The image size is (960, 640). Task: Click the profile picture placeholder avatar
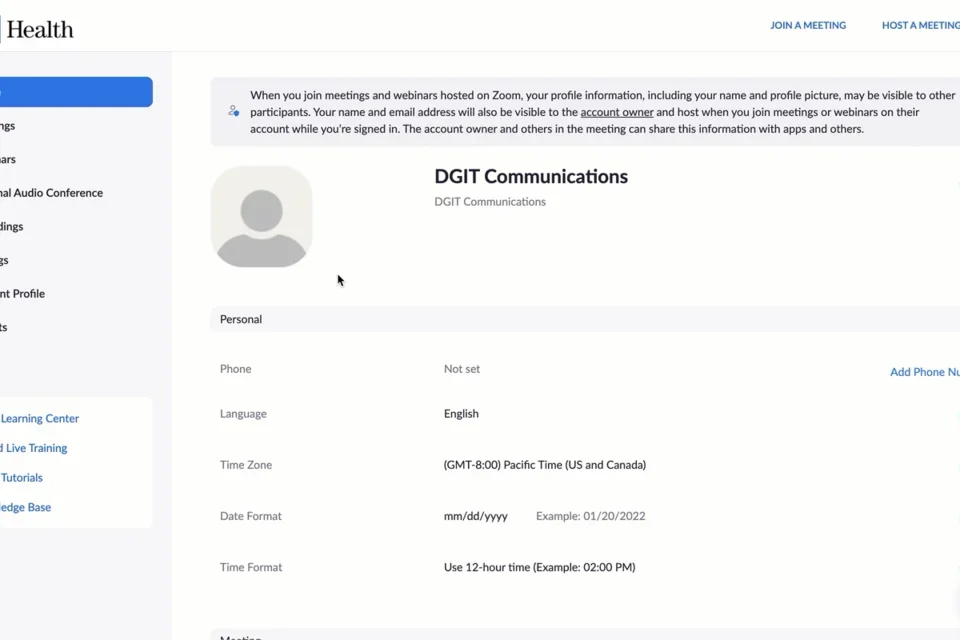pos(261,216)
